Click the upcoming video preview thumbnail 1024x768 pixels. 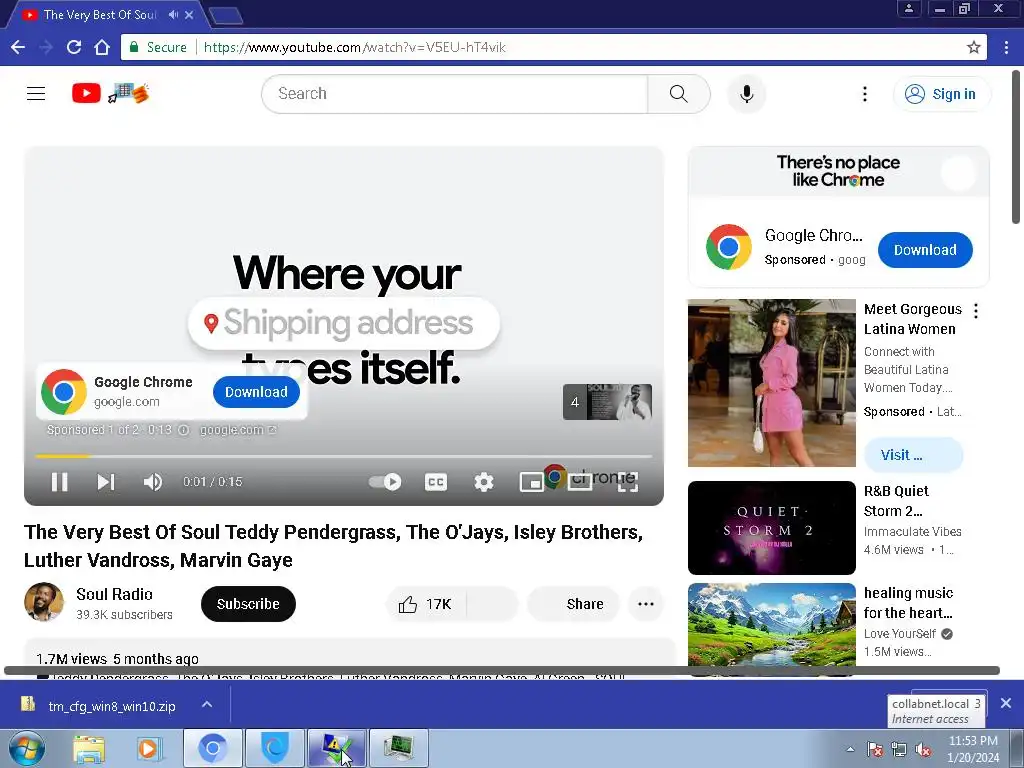(x=607, y=402)
